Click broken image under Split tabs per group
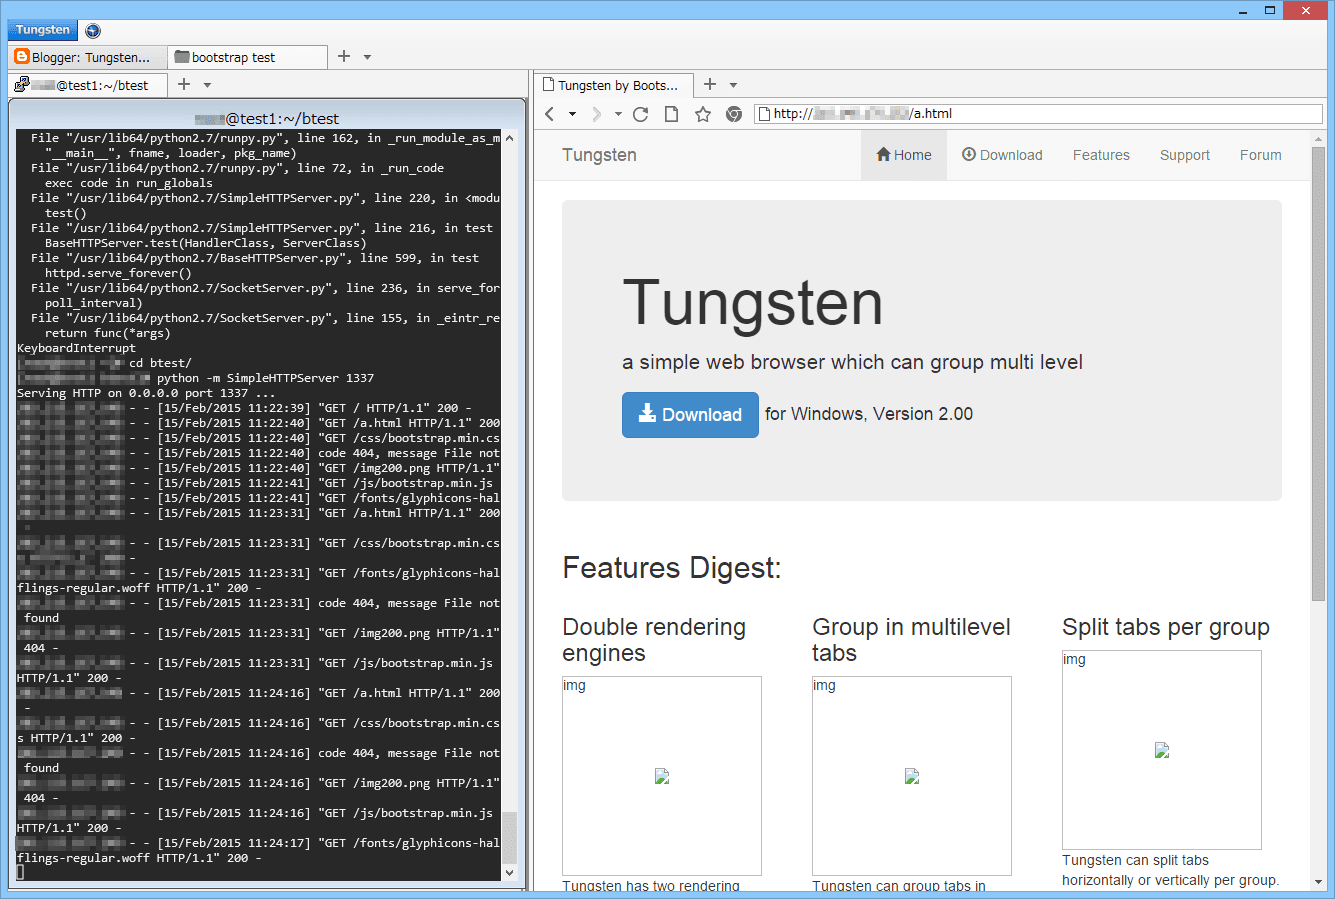This screenshot has height=899, width=1335. pyautogui.click(x=1162, y=750)
